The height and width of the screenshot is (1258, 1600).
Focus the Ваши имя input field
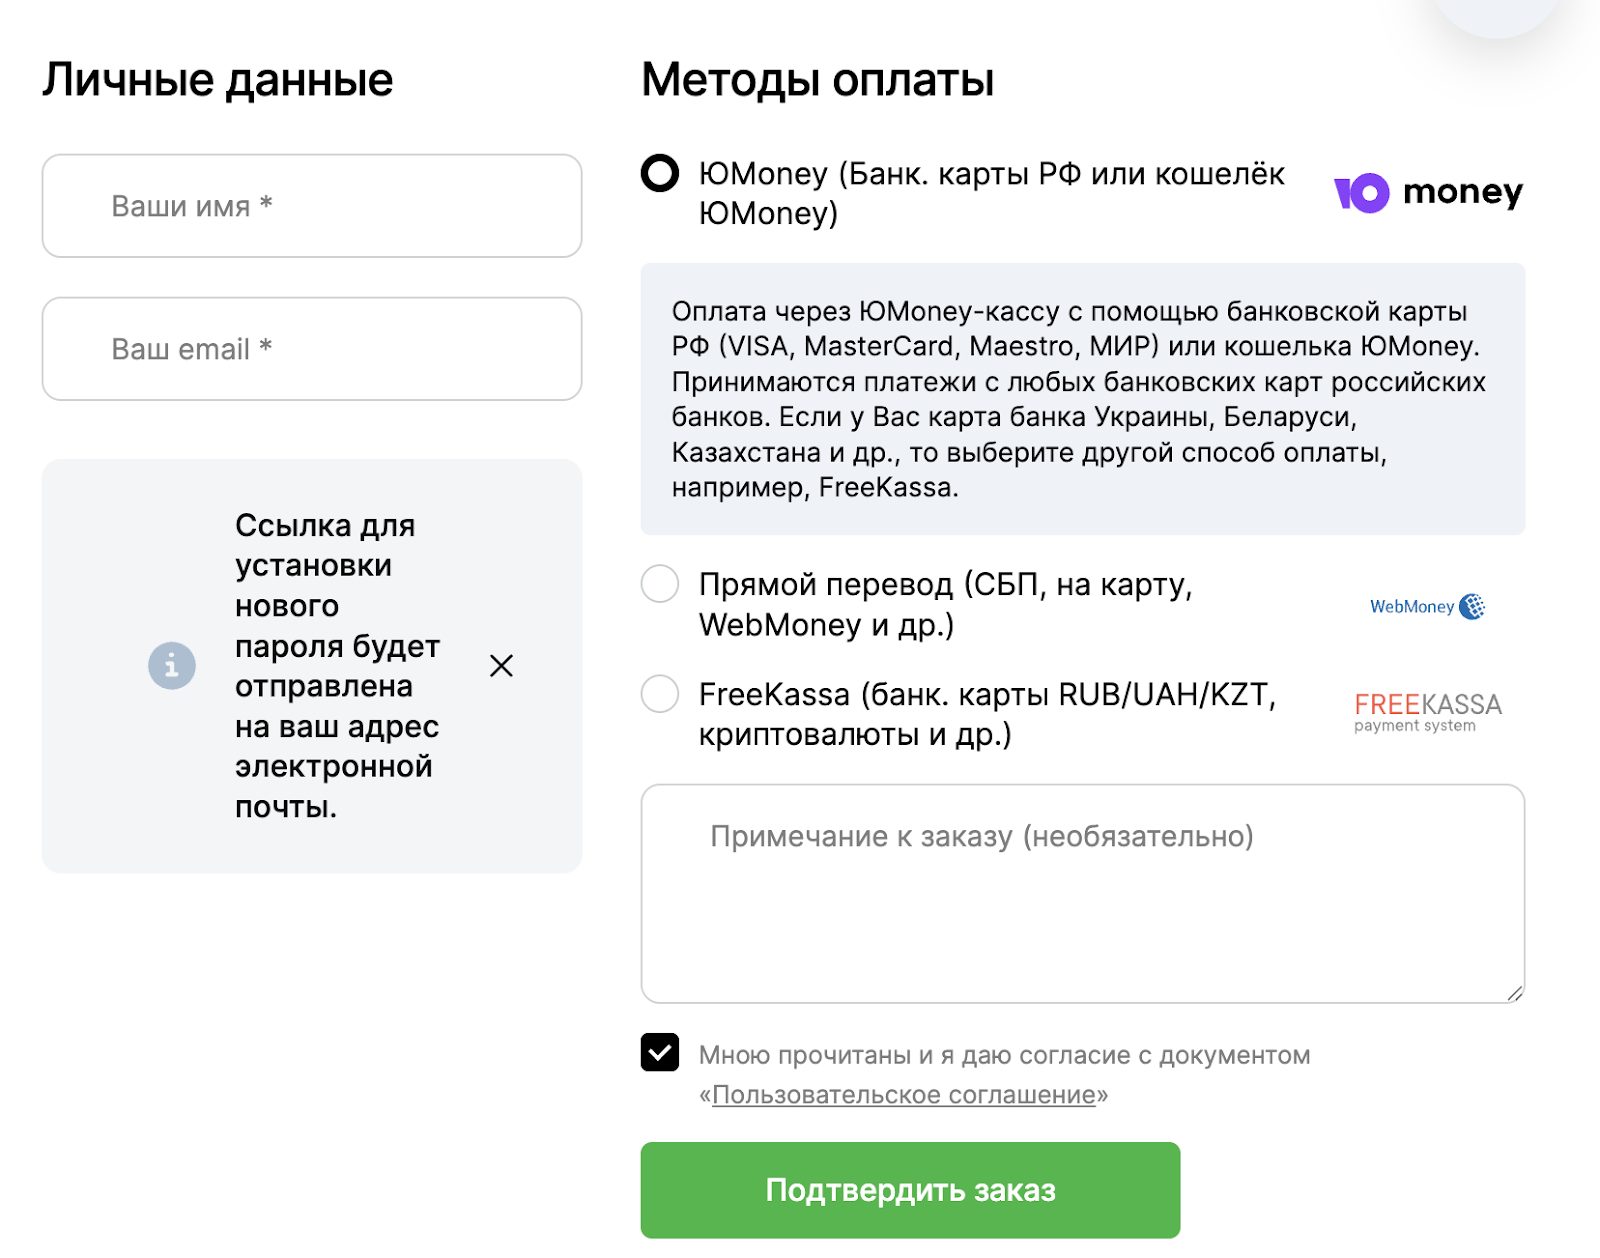tap(312, 206)
